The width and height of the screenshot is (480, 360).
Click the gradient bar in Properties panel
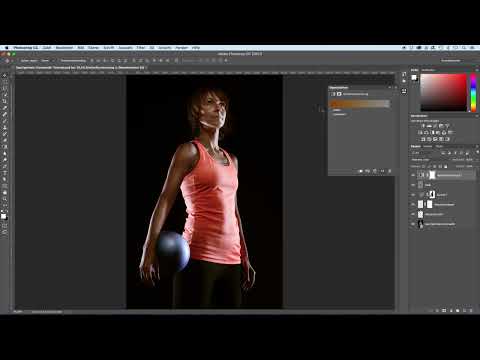click(x=360, y=104)
